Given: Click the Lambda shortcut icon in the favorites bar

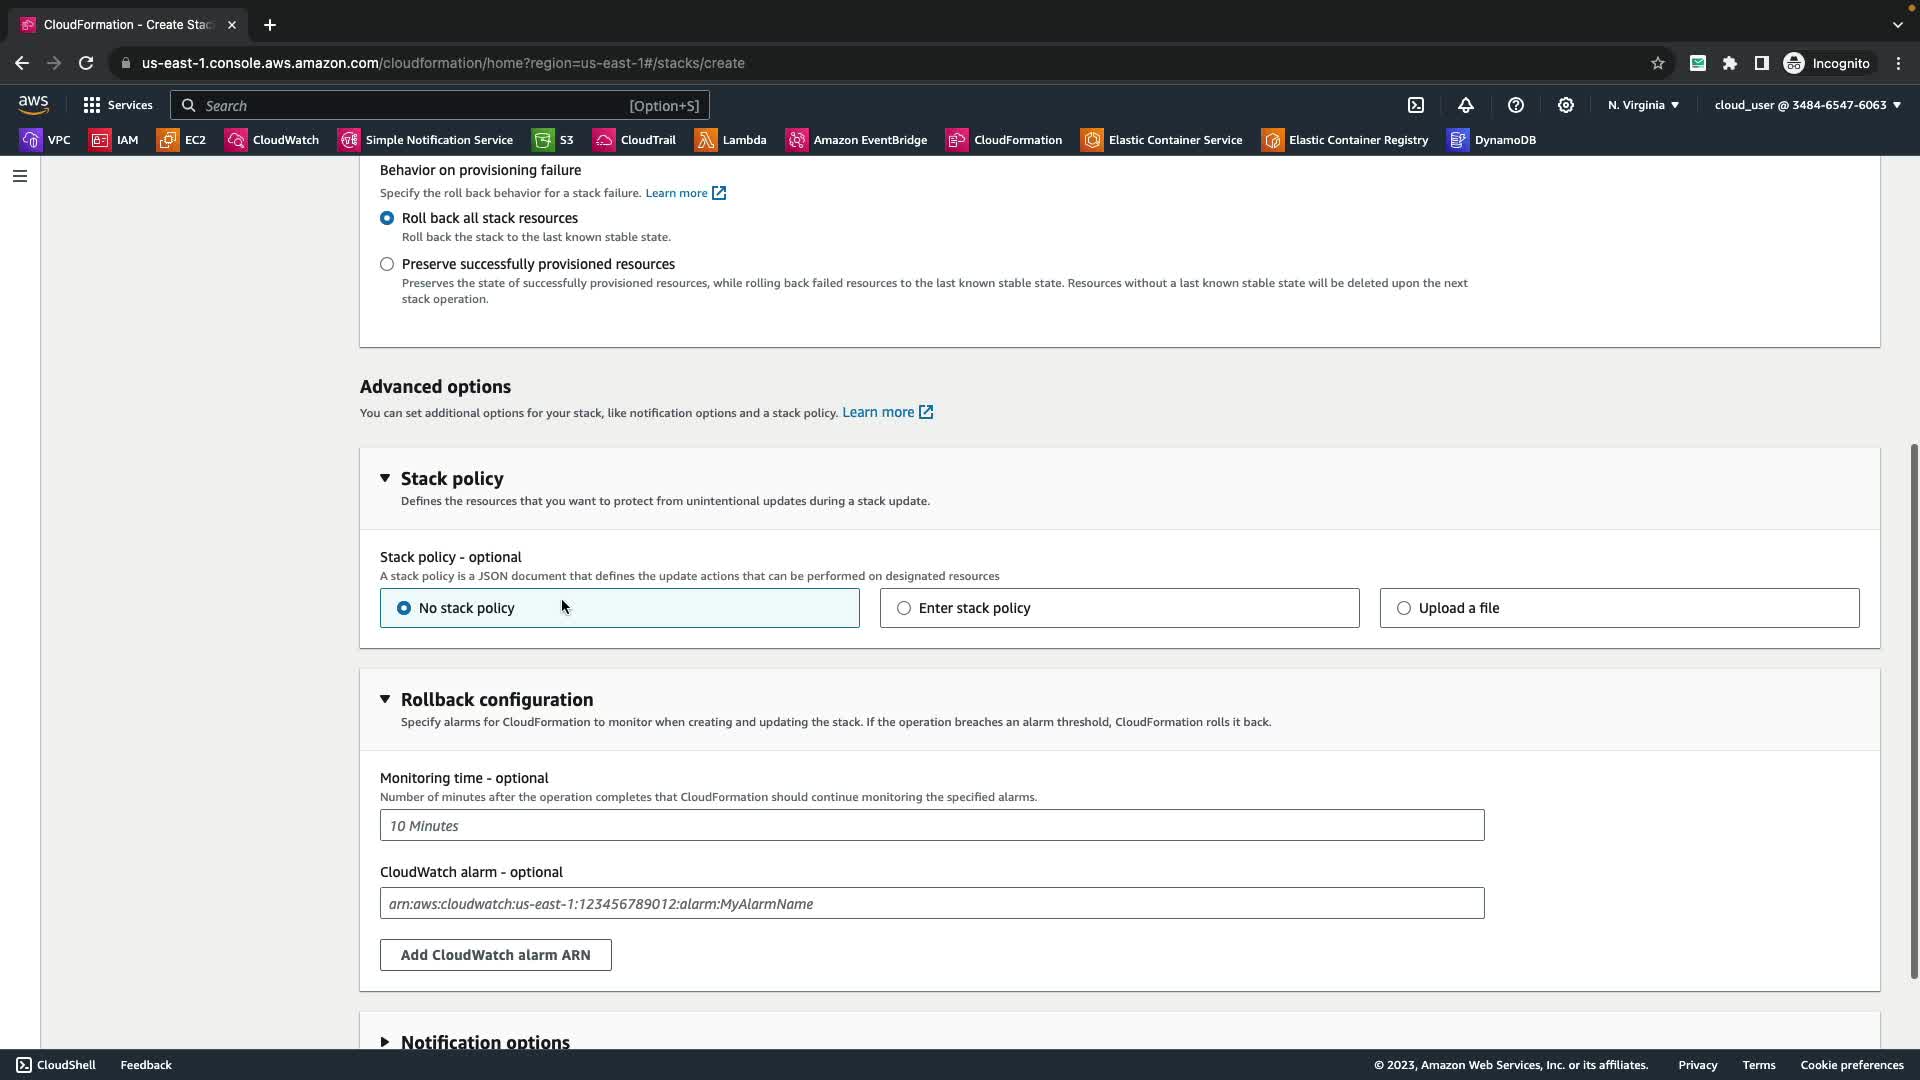Looking at the screenshot, I should (x=706, y=140).
